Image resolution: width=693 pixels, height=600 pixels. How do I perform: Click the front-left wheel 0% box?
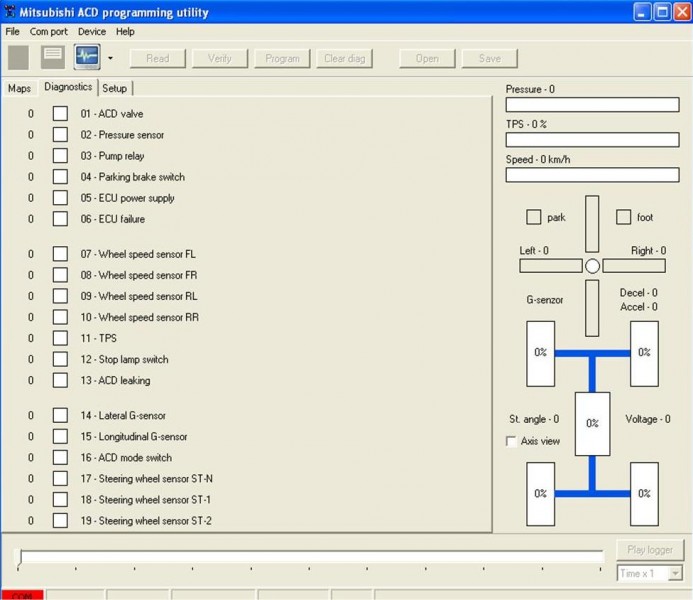pyautogui.click(x=540, y=354)
